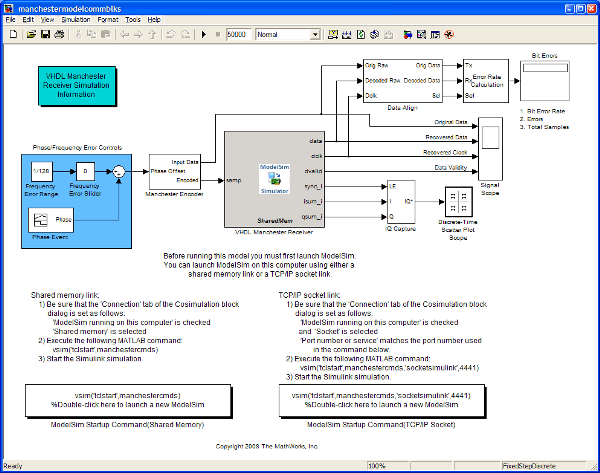Start simulation with the play button

coord(203,34)
